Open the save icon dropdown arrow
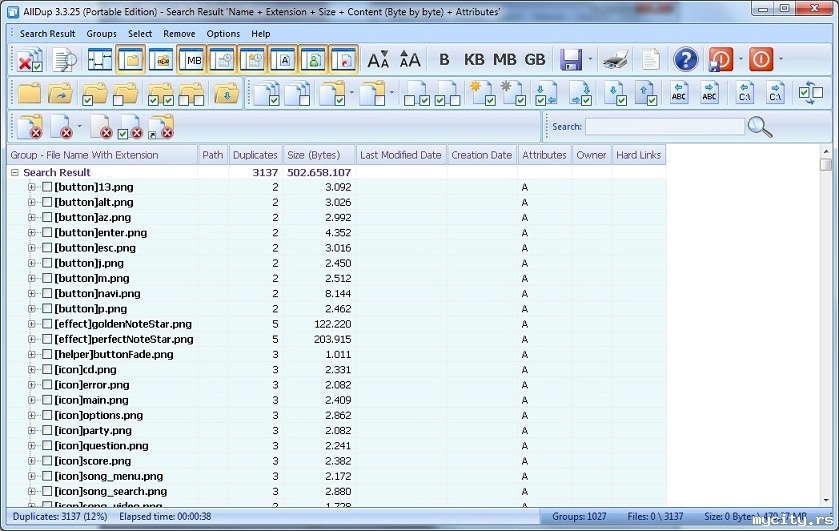 590,59
